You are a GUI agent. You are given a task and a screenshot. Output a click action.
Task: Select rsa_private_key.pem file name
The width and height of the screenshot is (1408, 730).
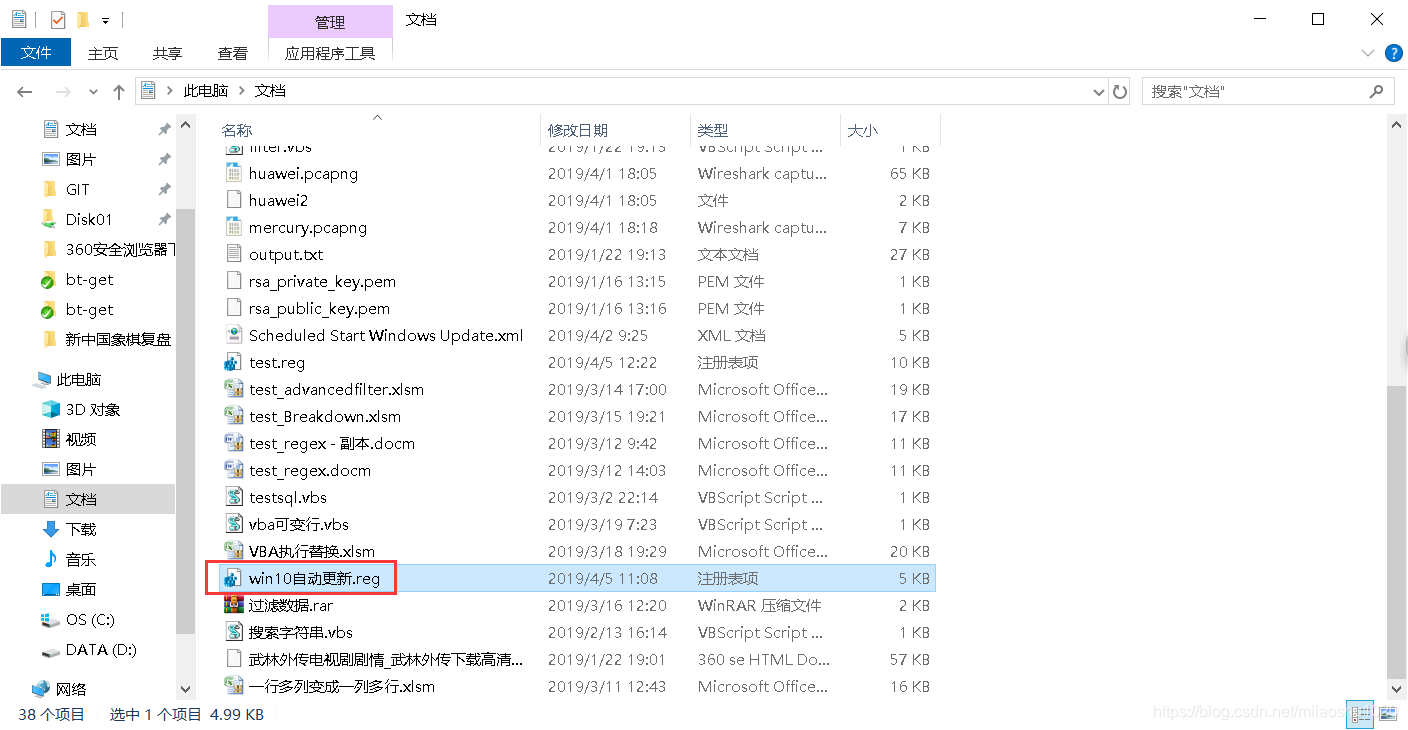click(x=322, y=281)
